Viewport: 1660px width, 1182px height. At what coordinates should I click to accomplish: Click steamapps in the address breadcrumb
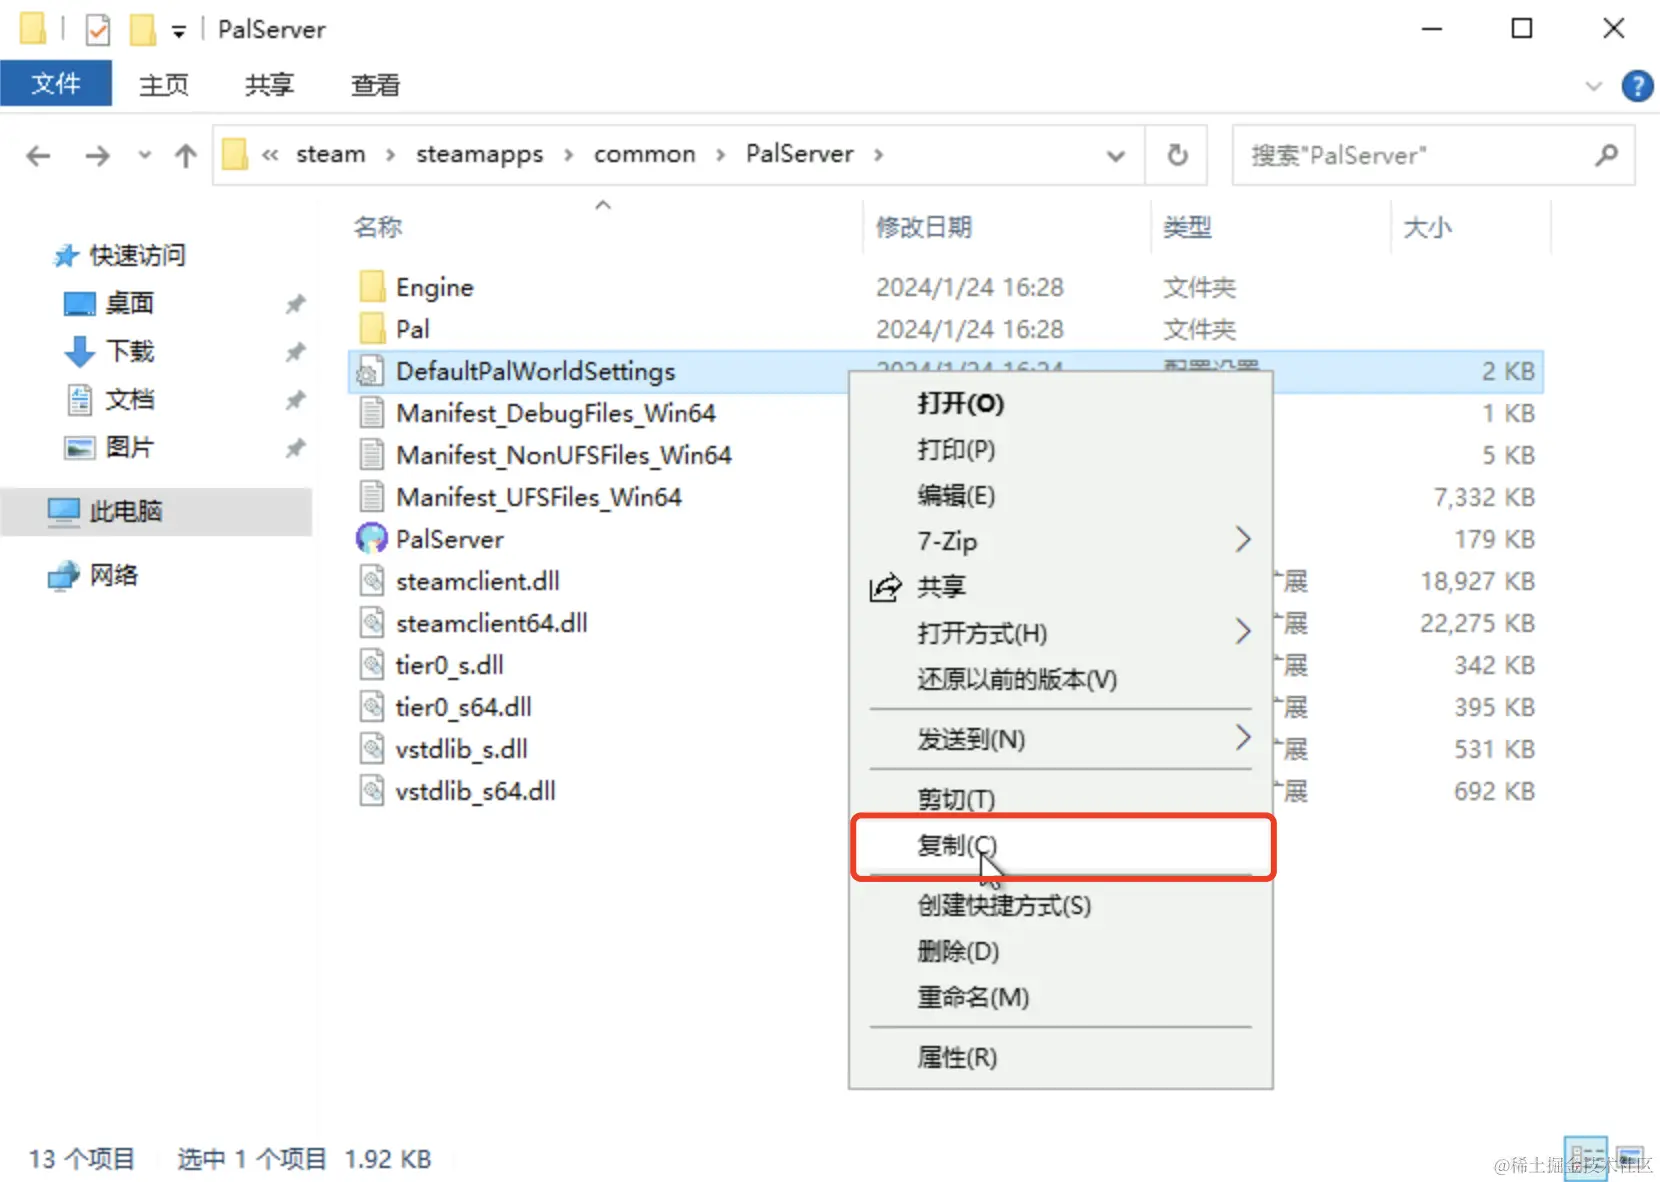(x=479, y=154)
